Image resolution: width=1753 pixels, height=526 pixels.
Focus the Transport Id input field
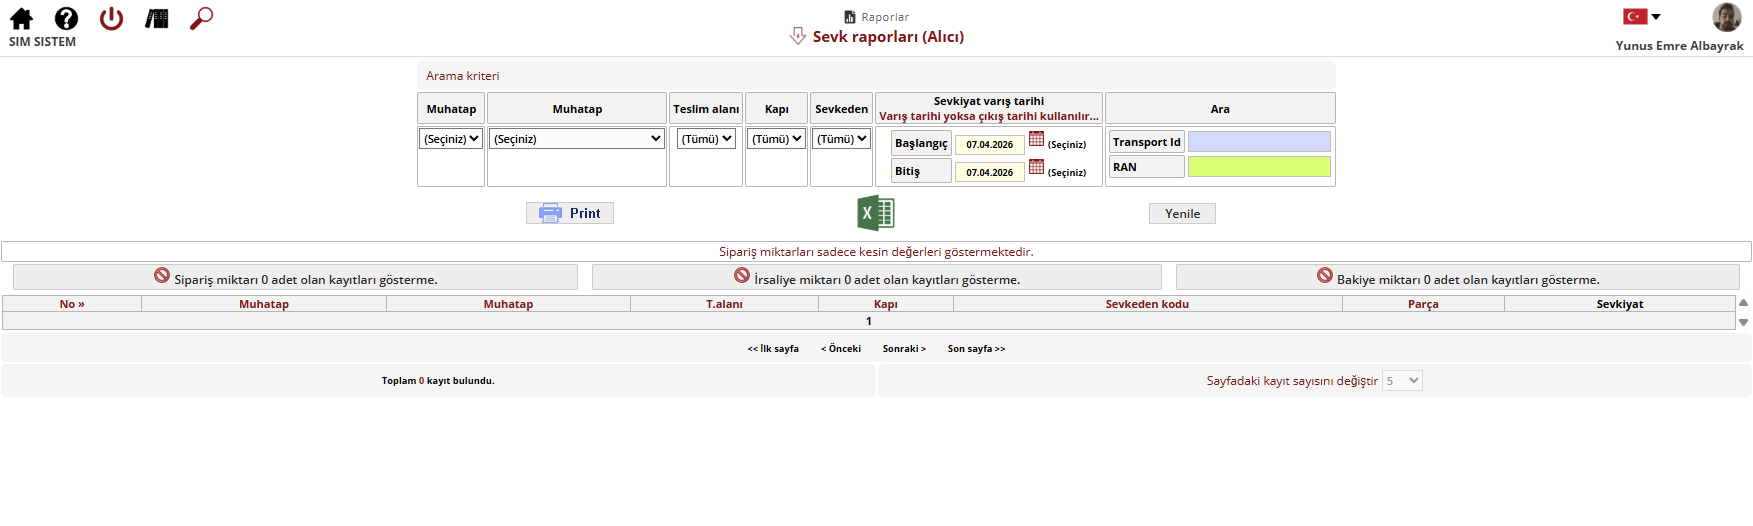tap(1259, 142)
